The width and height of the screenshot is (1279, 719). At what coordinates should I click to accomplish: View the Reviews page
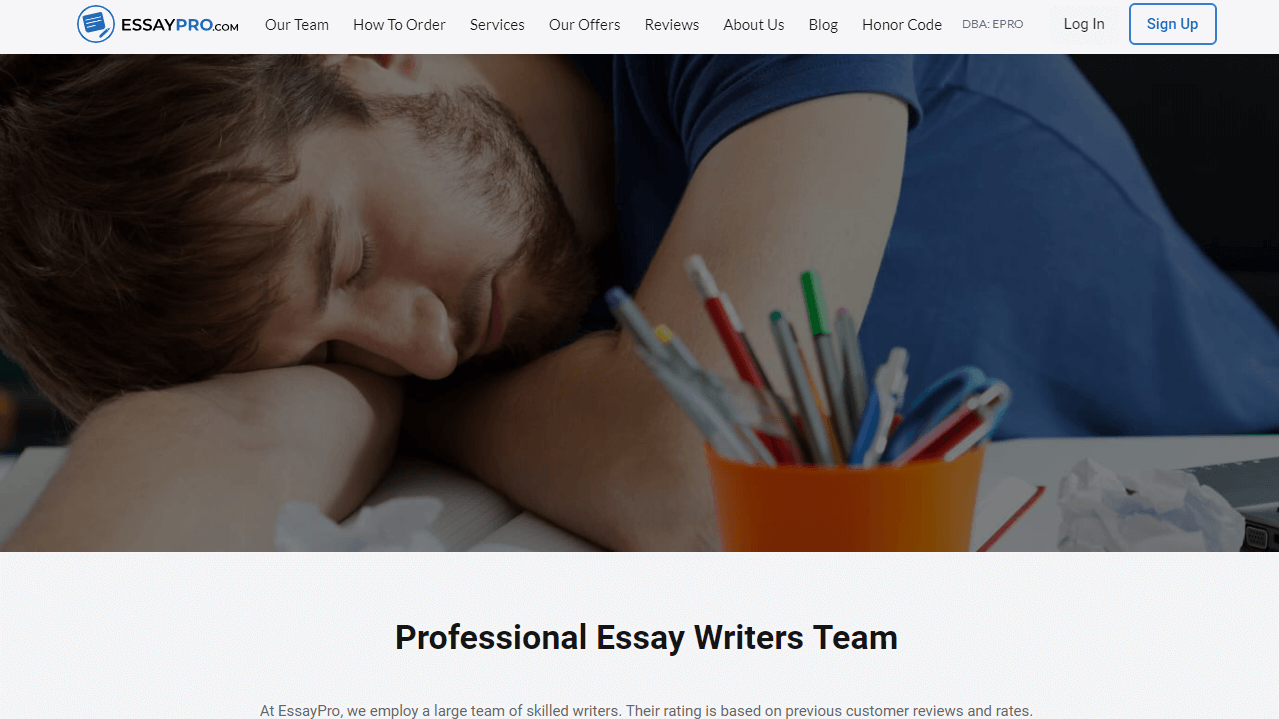click(x=672, y=25)
